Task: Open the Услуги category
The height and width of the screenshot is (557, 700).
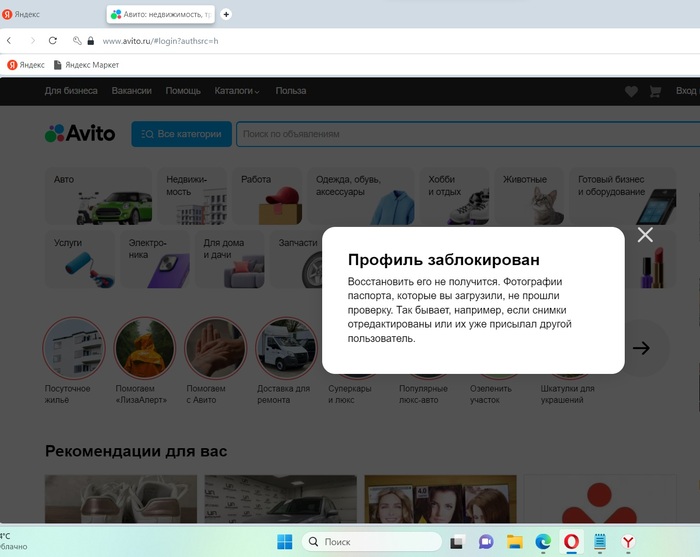Action: (x=80, y=259)
